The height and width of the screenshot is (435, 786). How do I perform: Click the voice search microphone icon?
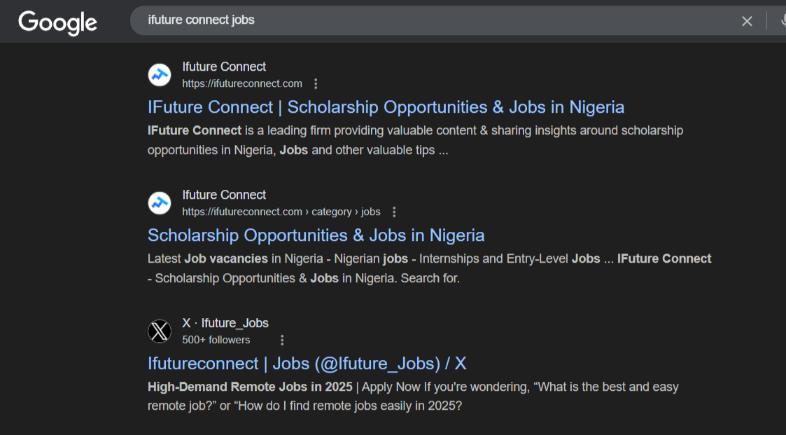pos(782,21)
